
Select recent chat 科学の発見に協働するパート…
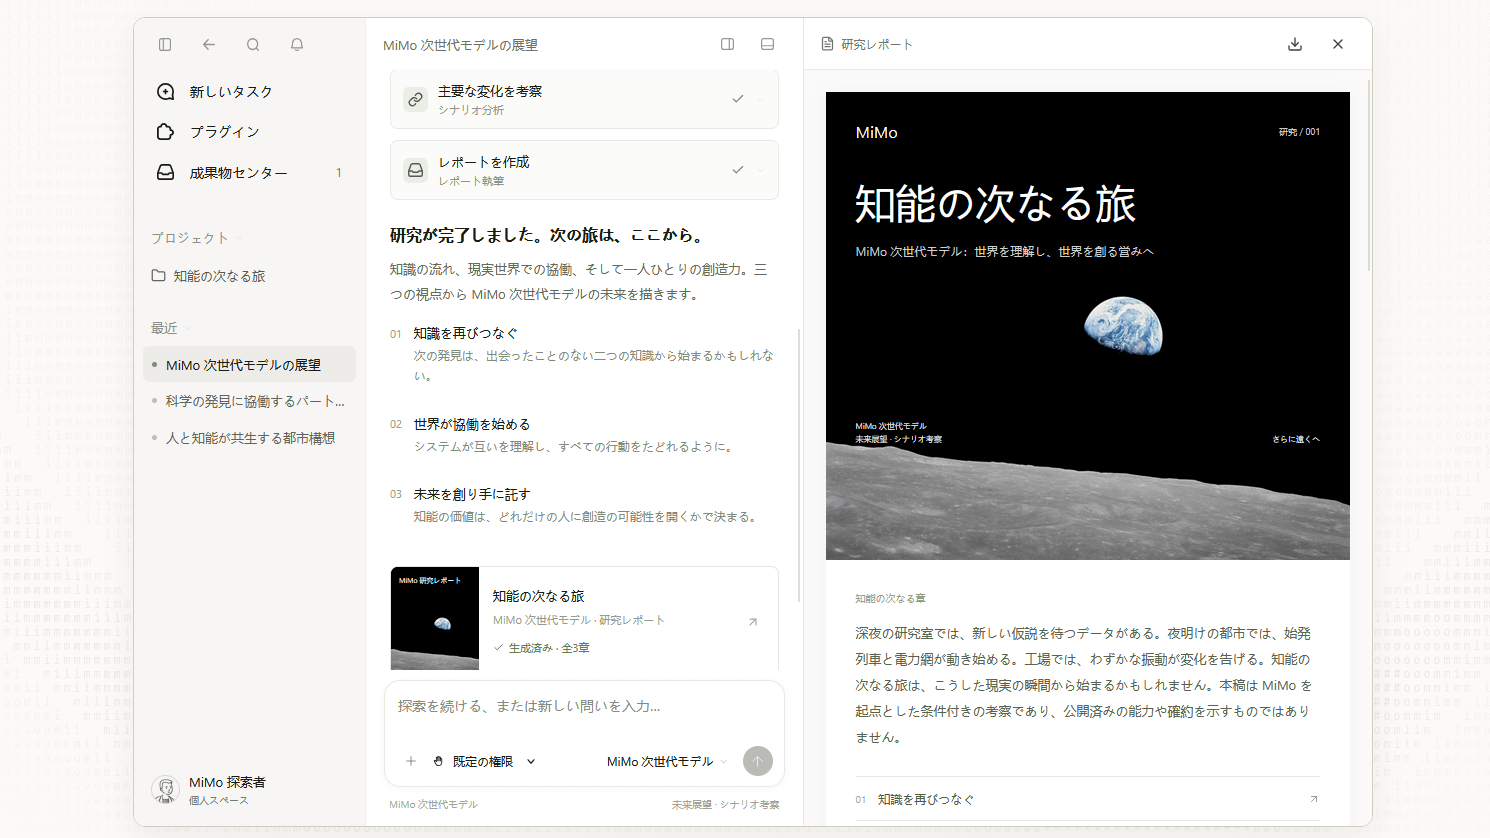[249, 401]
